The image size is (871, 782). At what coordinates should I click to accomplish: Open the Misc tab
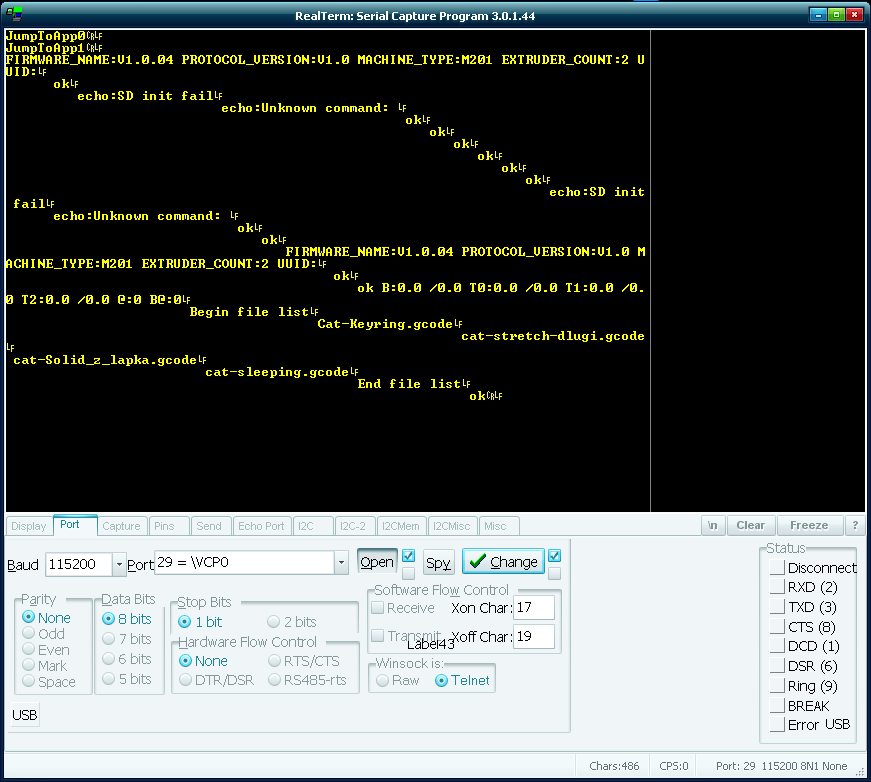[x=499, y=526]
